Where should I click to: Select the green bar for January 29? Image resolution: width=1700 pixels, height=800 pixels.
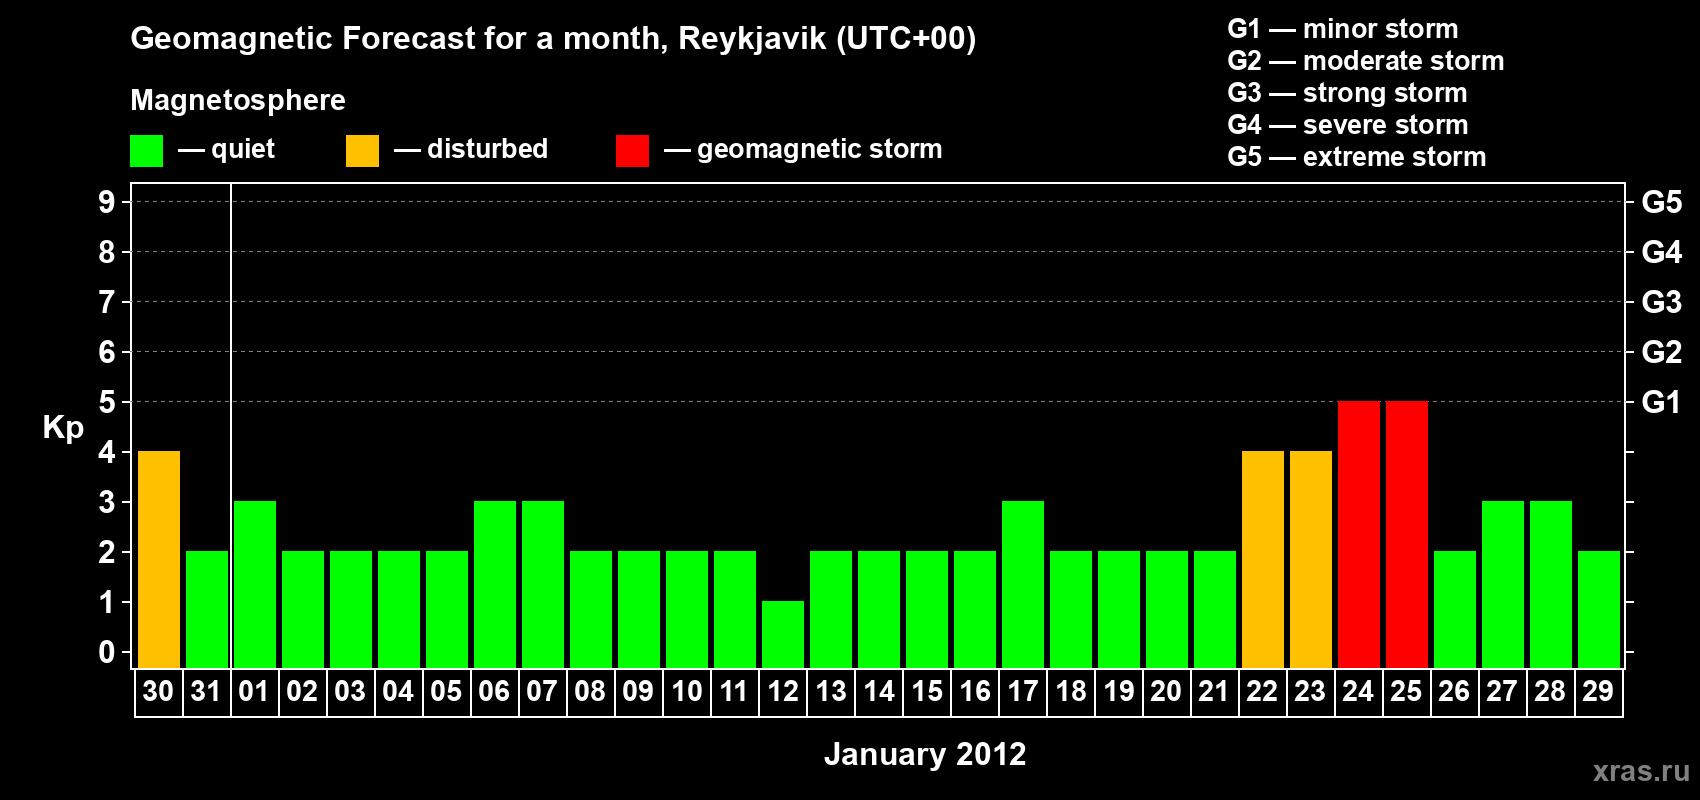1599,609
